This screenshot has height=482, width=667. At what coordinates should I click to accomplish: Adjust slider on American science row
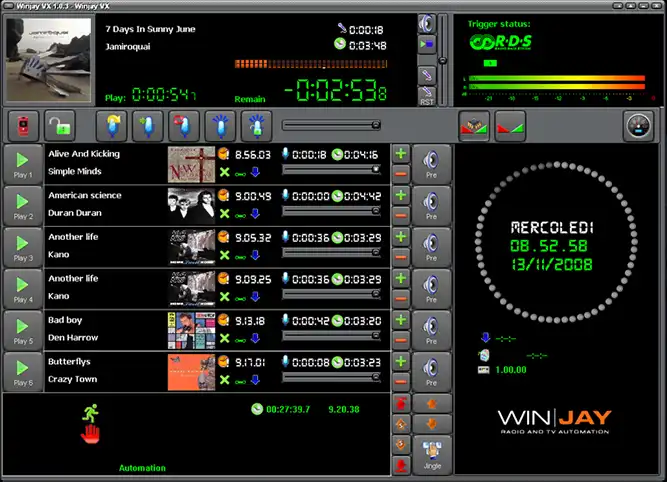point(331,211)
